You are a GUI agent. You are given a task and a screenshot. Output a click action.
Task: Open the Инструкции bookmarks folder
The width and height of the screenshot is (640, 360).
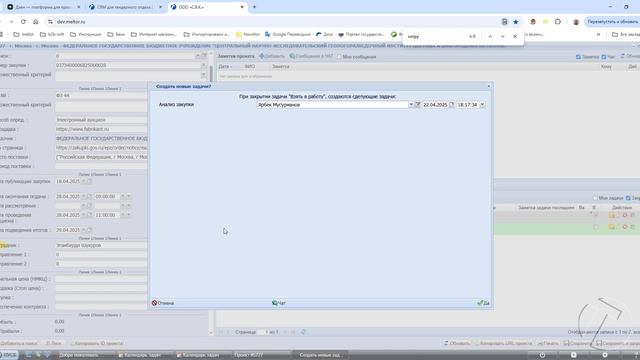click(86, 35)
